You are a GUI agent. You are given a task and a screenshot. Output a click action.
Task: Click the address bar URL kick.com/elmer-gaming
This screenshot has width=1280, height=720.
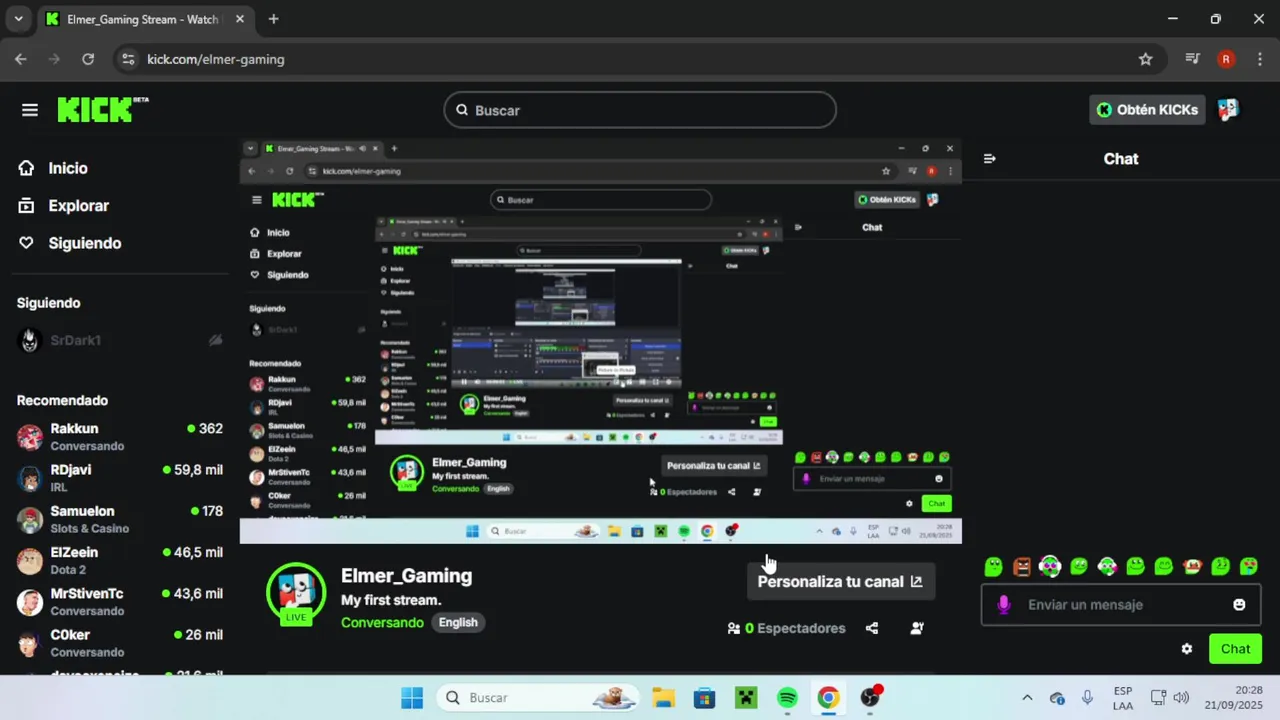pos(216,59)
